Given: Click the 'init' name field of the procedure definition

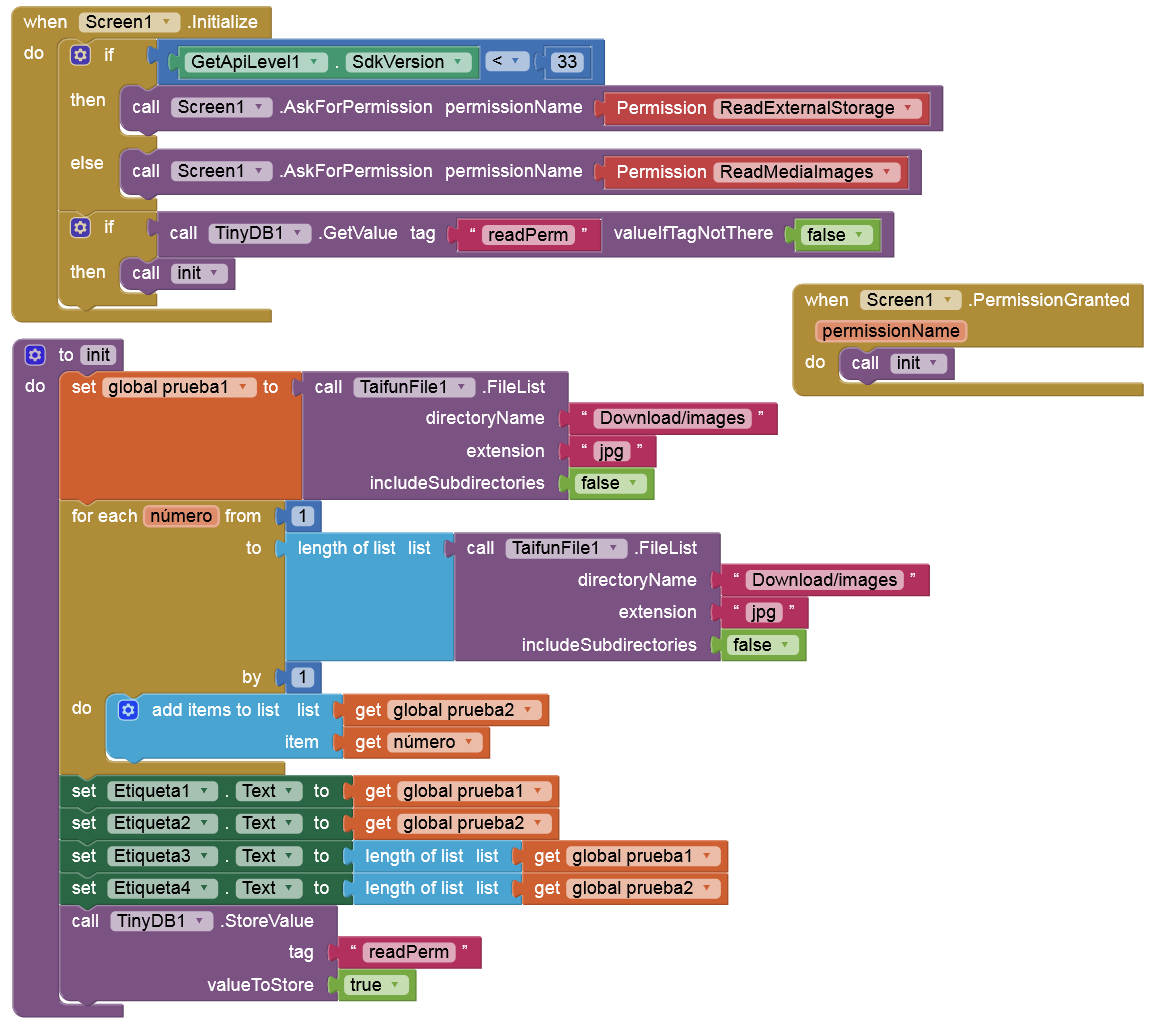Looking at the screenshot, I should tap(98, 355).
